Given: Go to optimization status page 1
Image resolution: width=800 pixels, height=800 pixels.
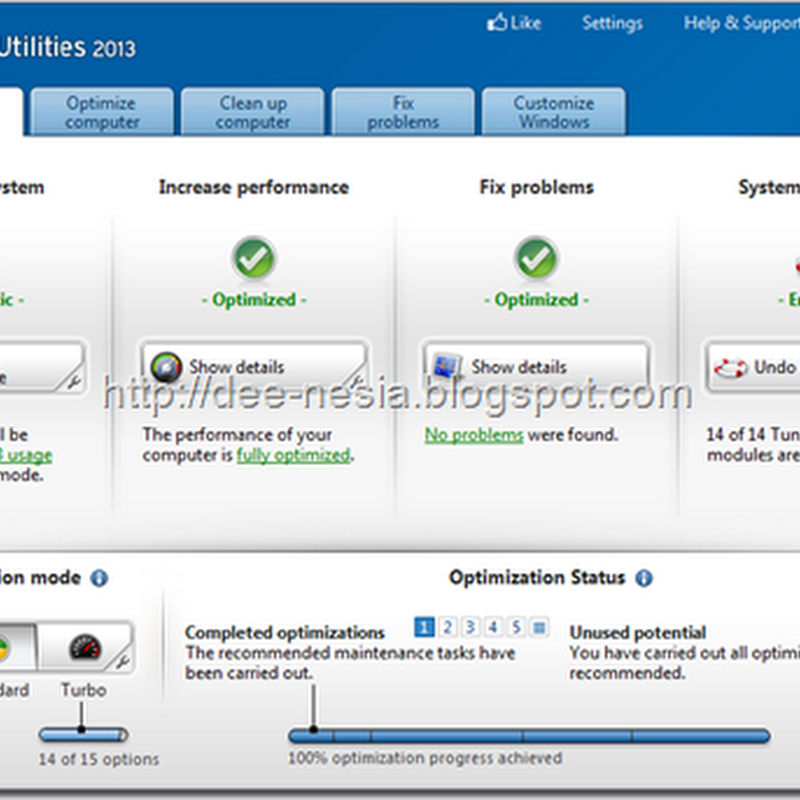Looking at the screenshot, I should (424, 627).
